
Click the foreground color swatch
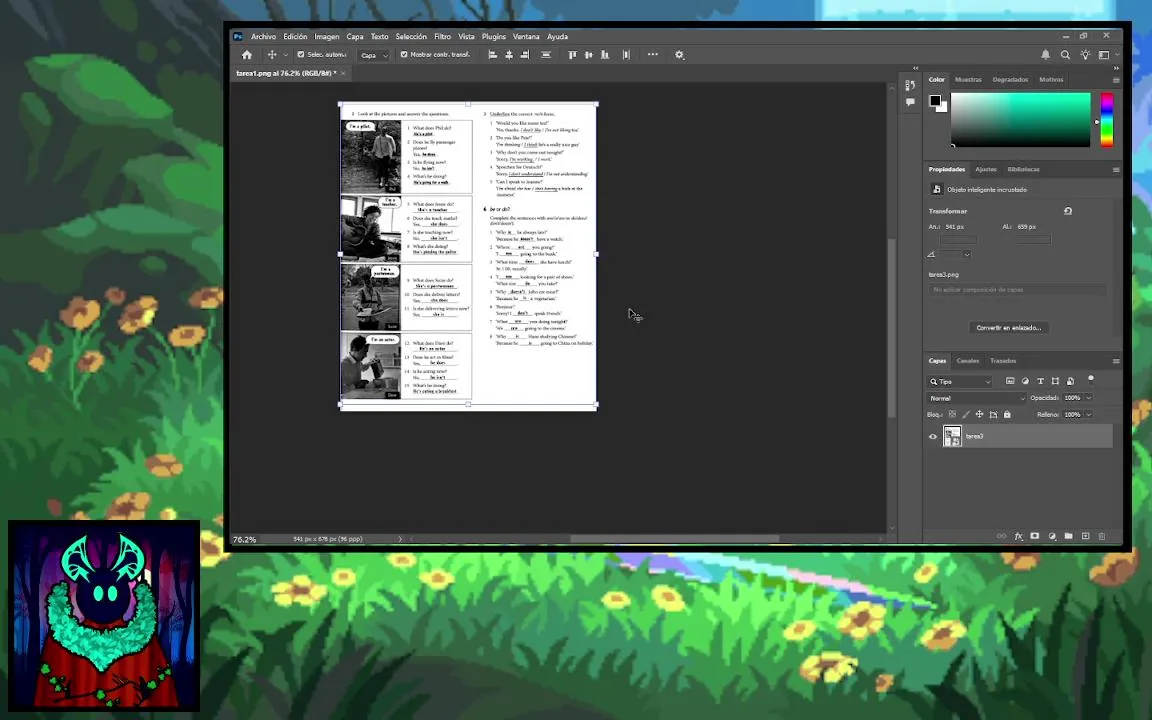tap(935, 101)
